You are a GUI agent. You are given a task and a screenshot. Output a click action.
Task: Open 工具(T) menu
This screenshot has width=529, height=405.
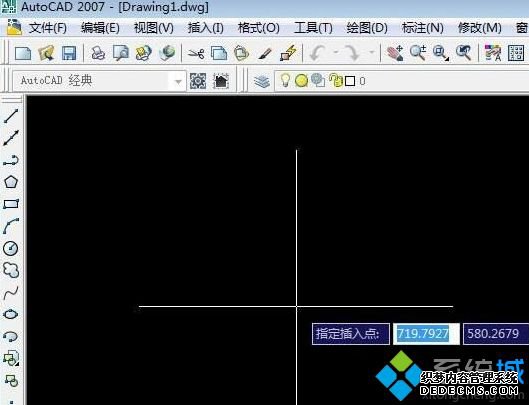pos(313,28)
